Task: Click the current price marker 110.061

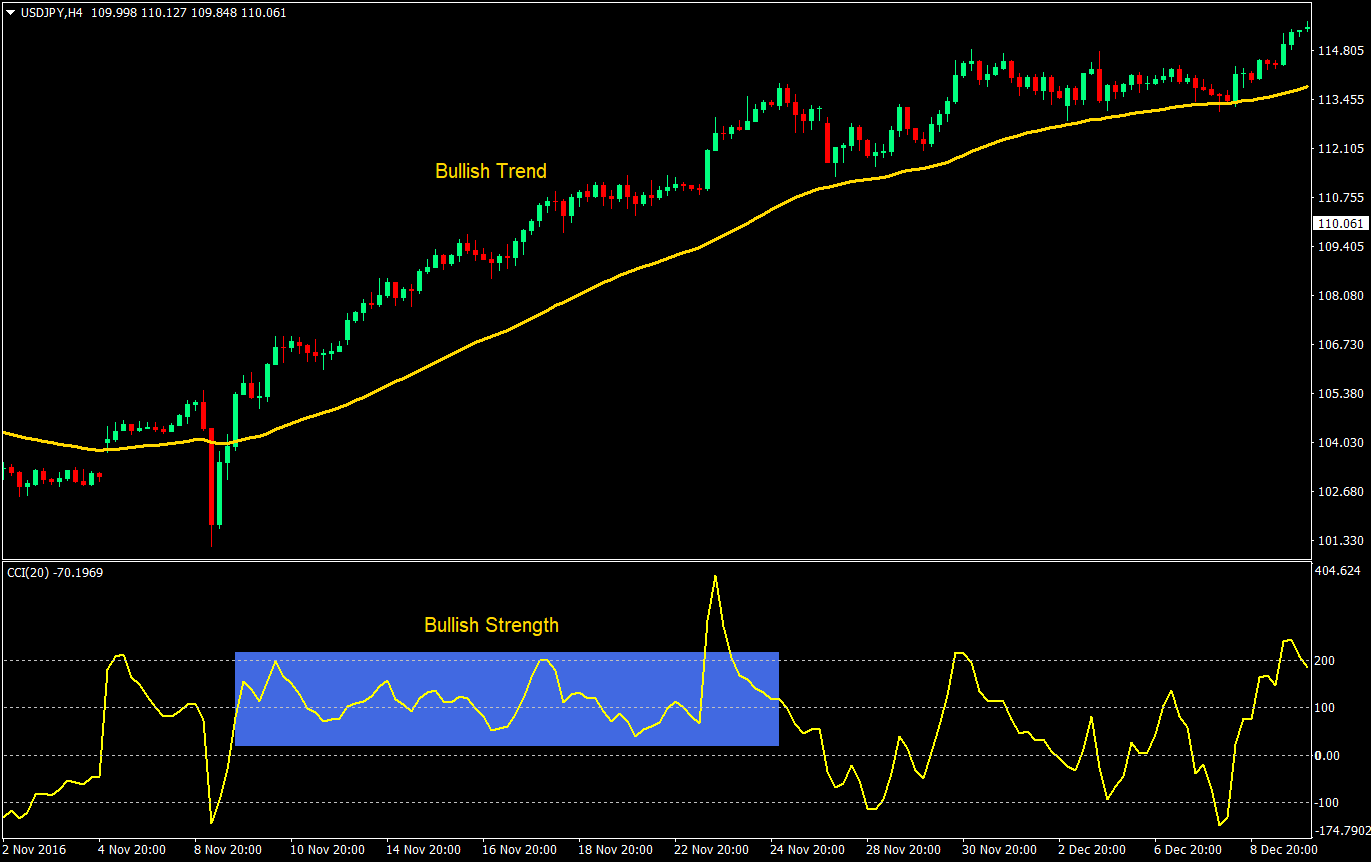Action: pos(1340,224)
